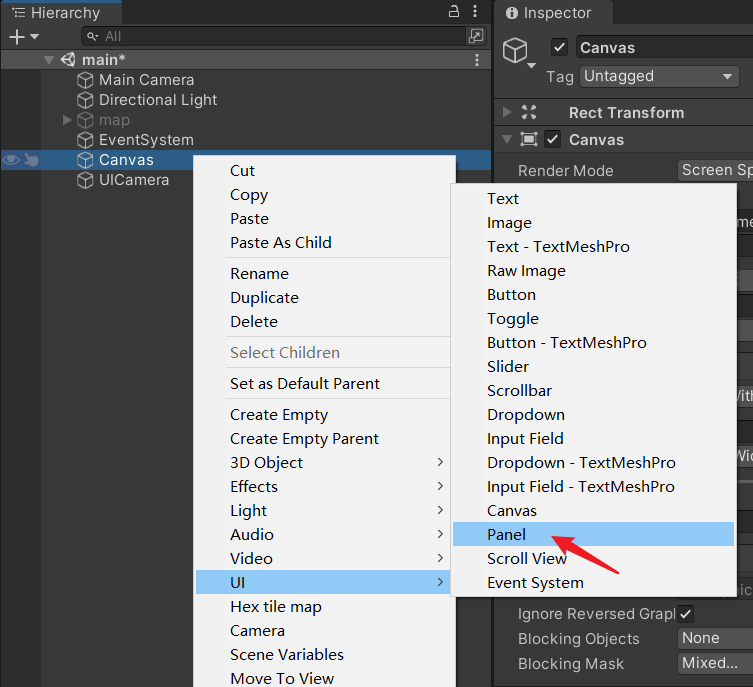The height and width of the screenshot is (687, 753).
Task: Click the Canvas component icon in Inspector
Action: pos(529,140)
